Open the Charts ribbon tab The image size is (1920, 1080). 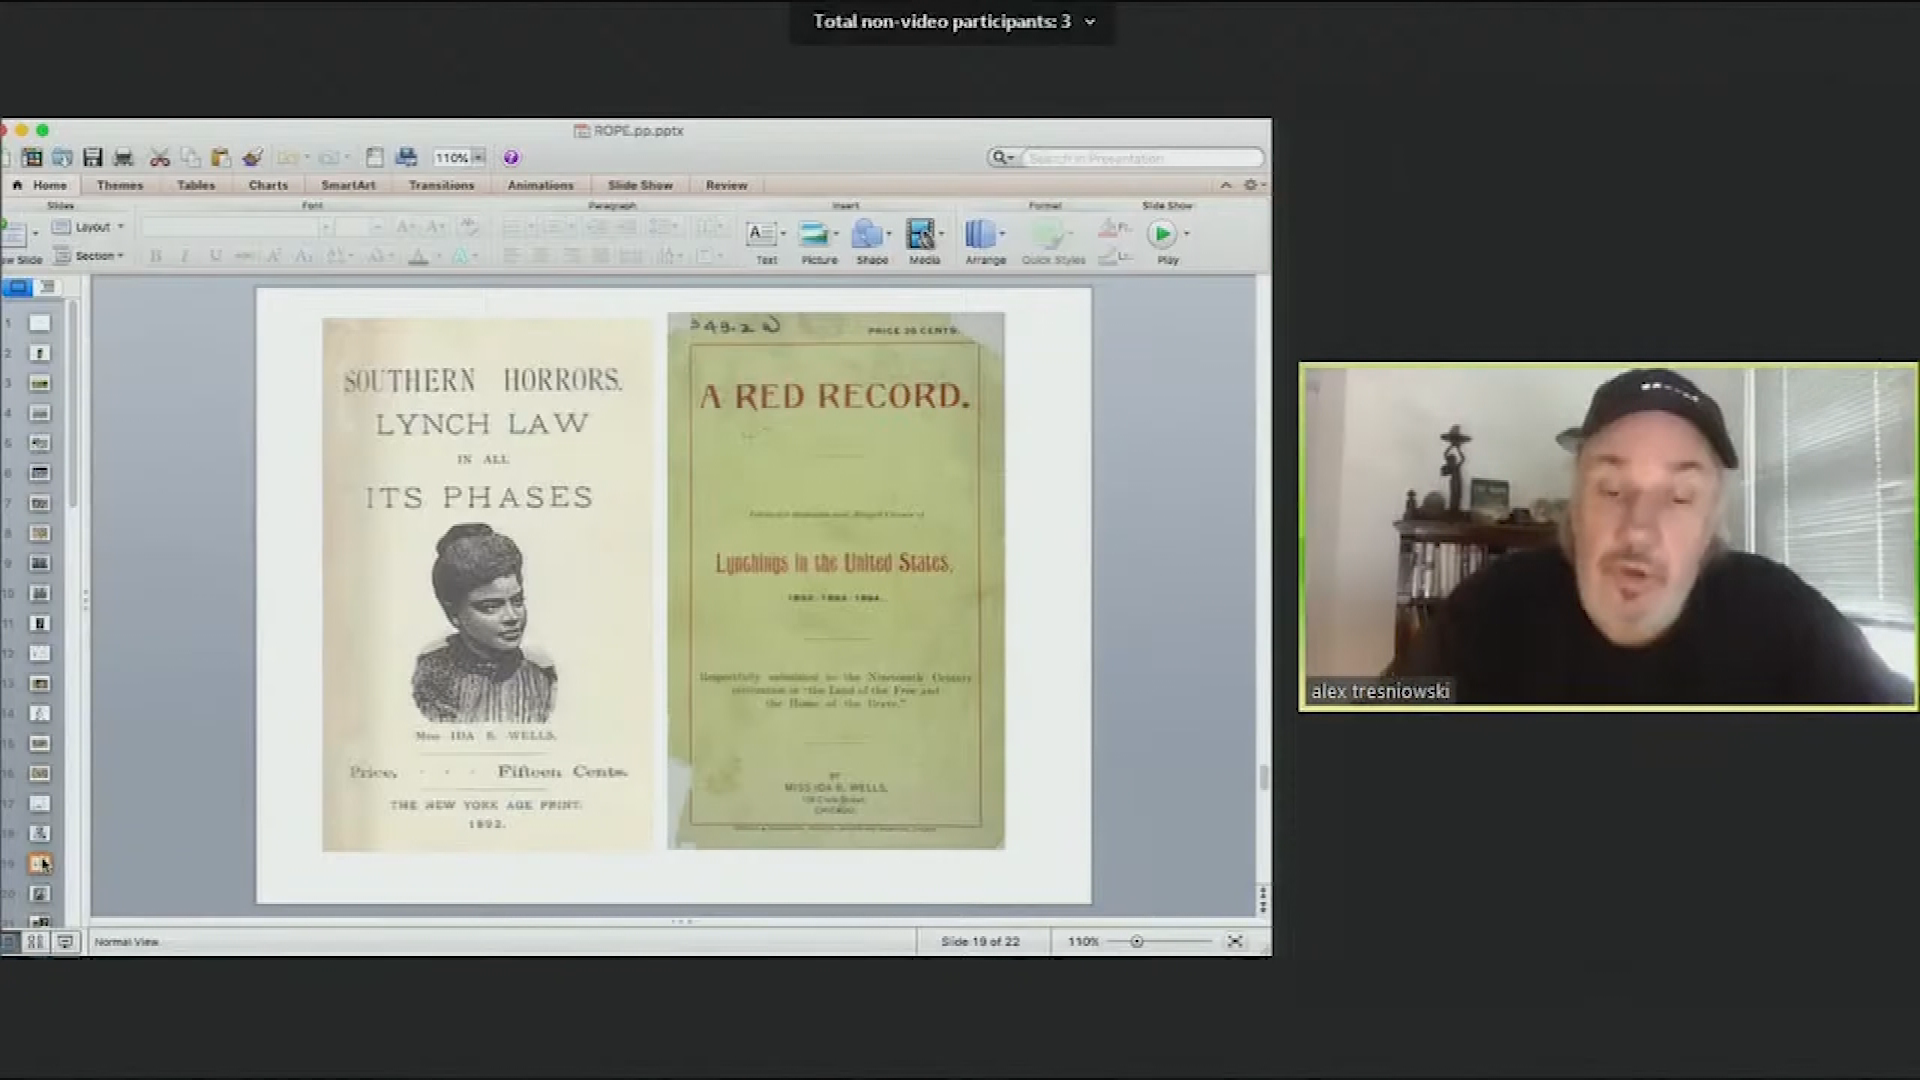pyautogui.click(x=268, y=185)
